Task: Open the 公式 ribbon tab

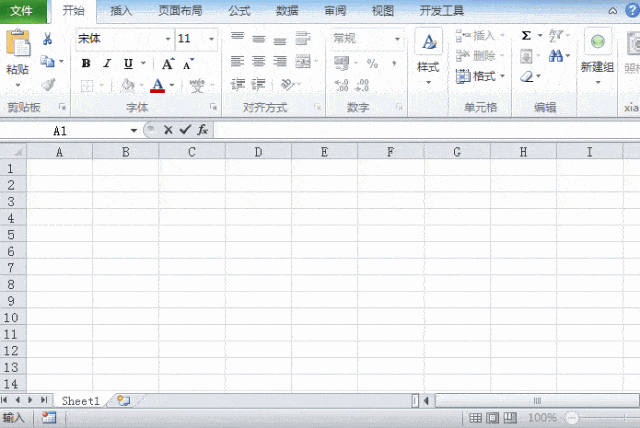Action: point(239,11)
